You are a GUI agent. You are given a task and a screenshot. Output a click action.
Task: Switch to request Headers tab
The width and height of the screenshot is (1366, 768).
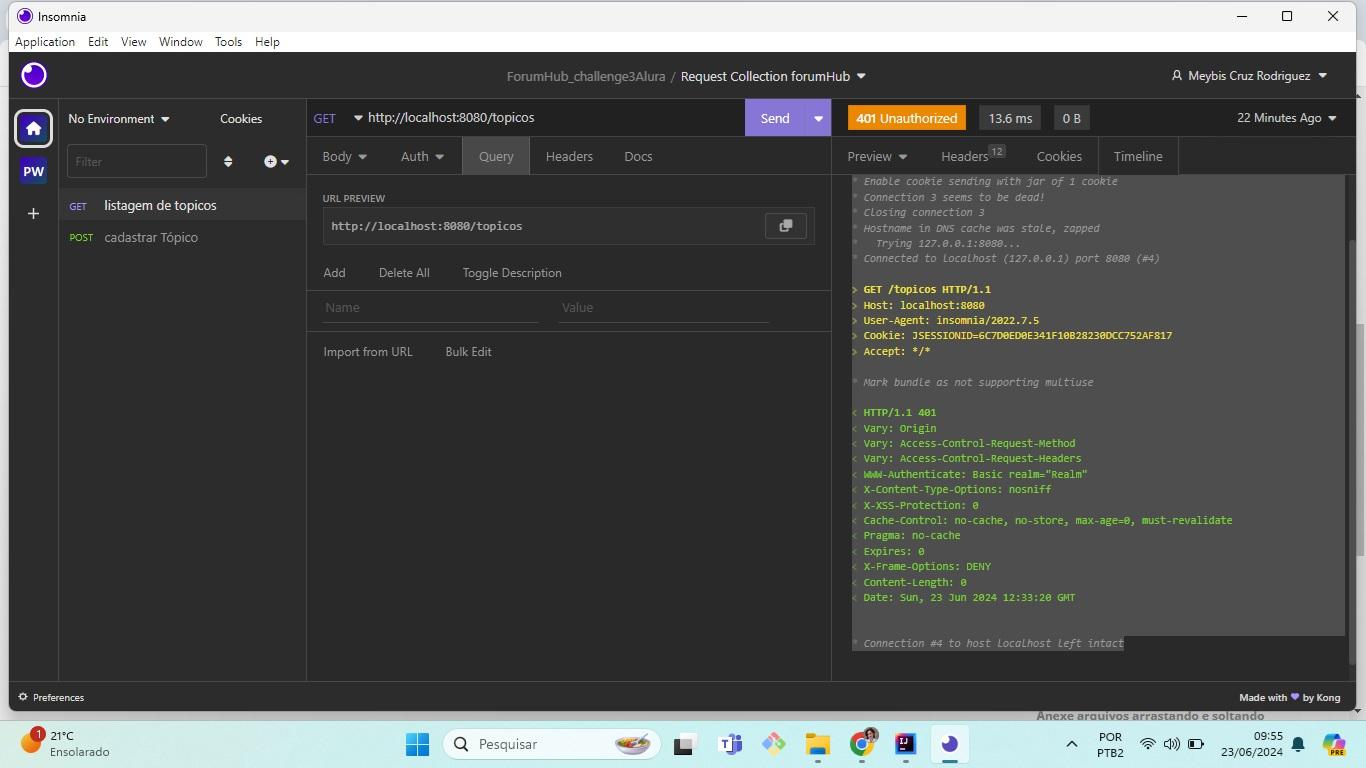569,156
